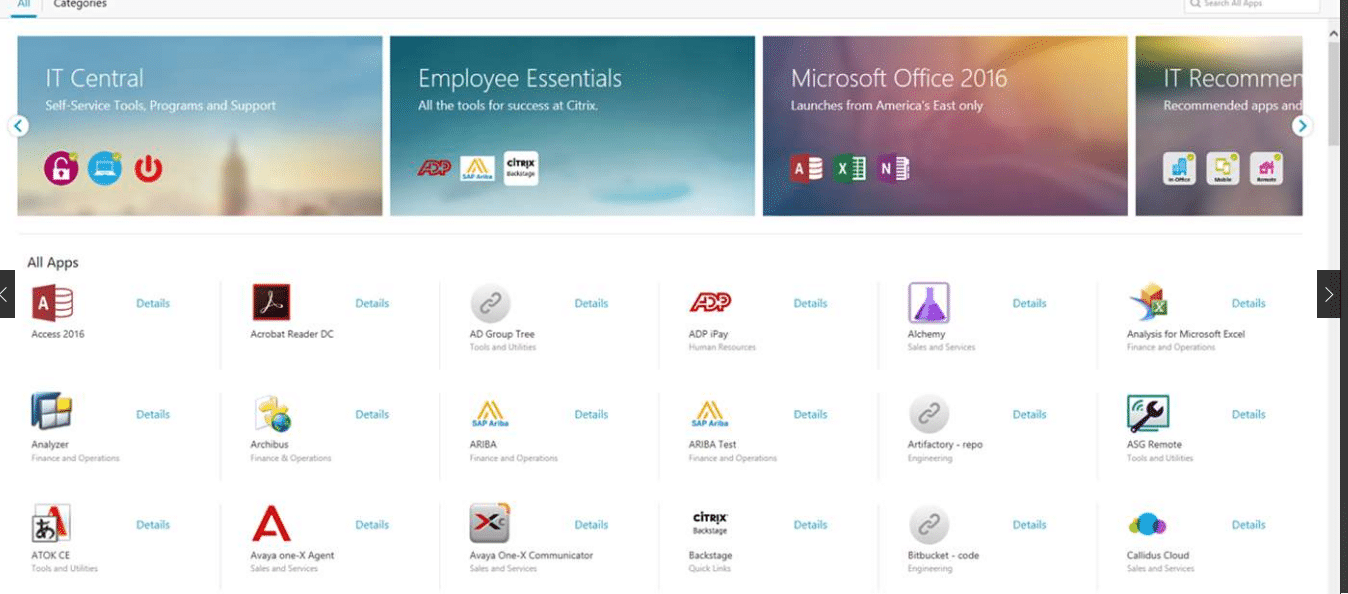The image size is (1348, 594).
Task: Click the OneNote icon in Microsoft Office banner
Action: (x=893, y=168)
